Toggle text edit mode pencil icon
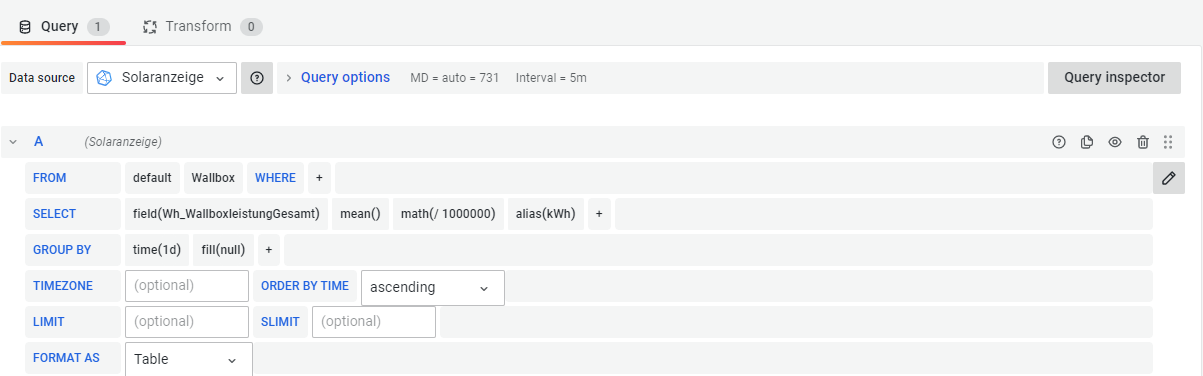The height and width of the screenshot is (376, 1203). click(1169, 178)
